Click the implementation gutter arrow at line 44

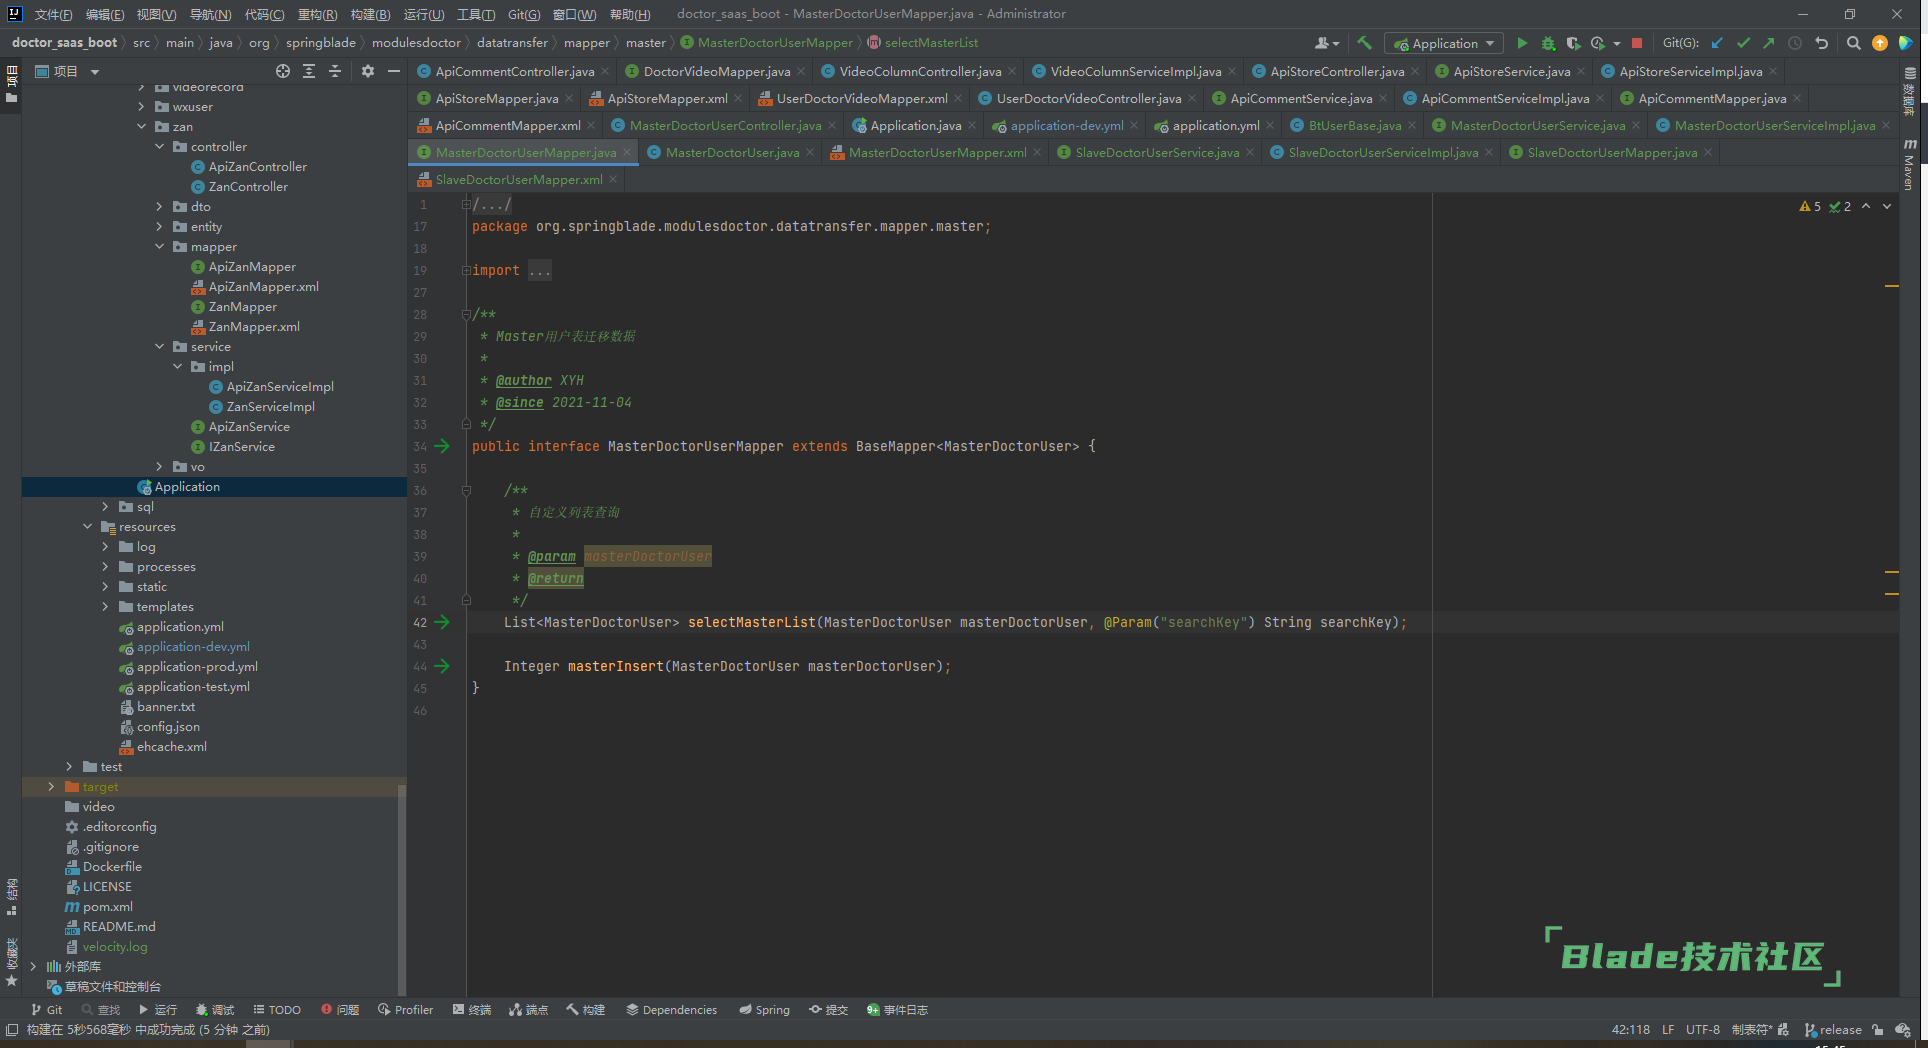point(442,666)
